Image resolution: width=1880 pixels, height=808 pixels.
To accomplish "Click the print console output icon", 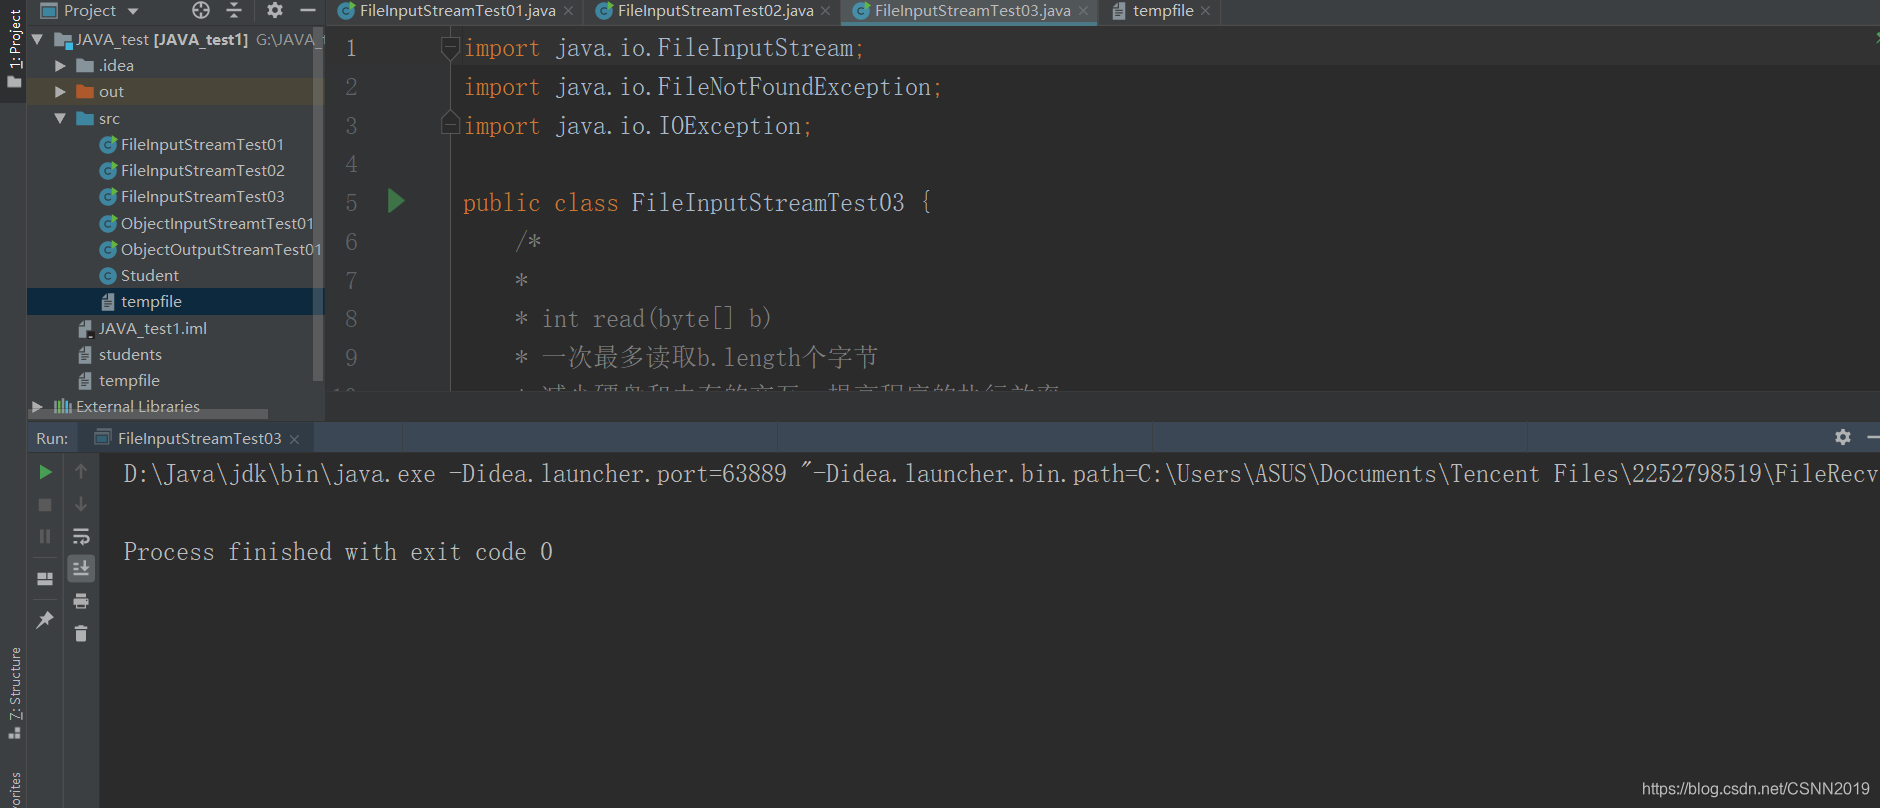I will 81,601.
